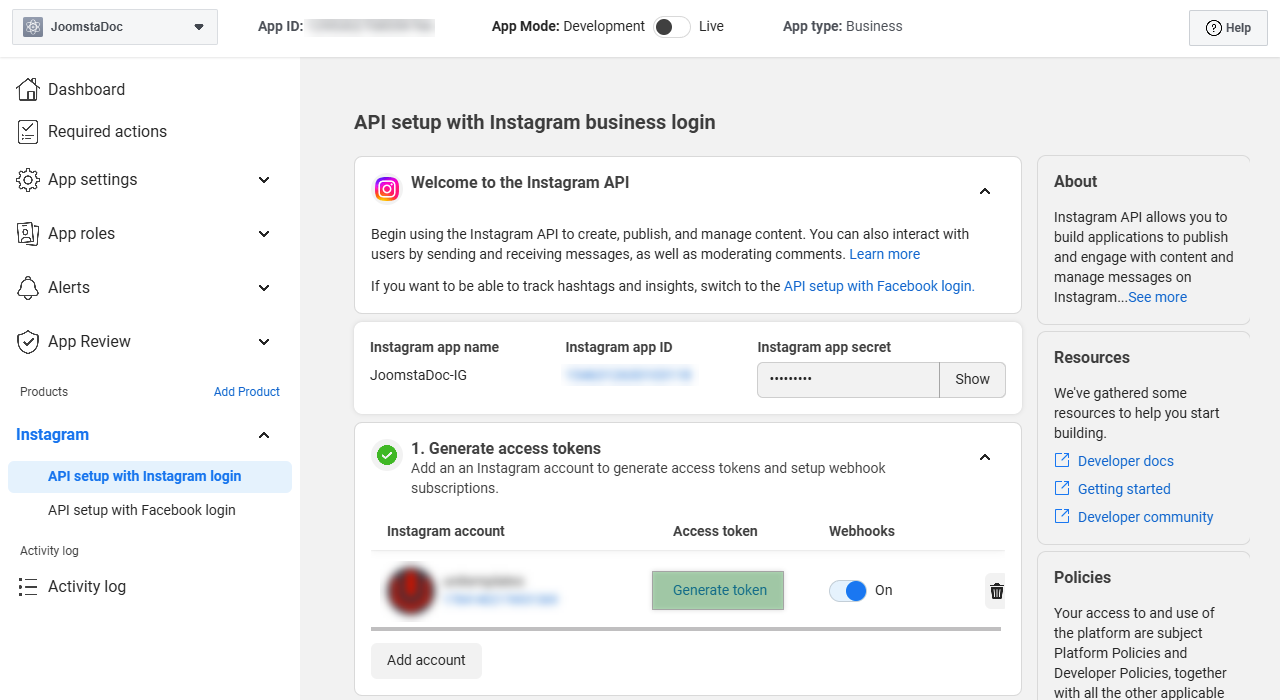
Task: Turn off the Webhooks switch
Action: pos(848,591)
